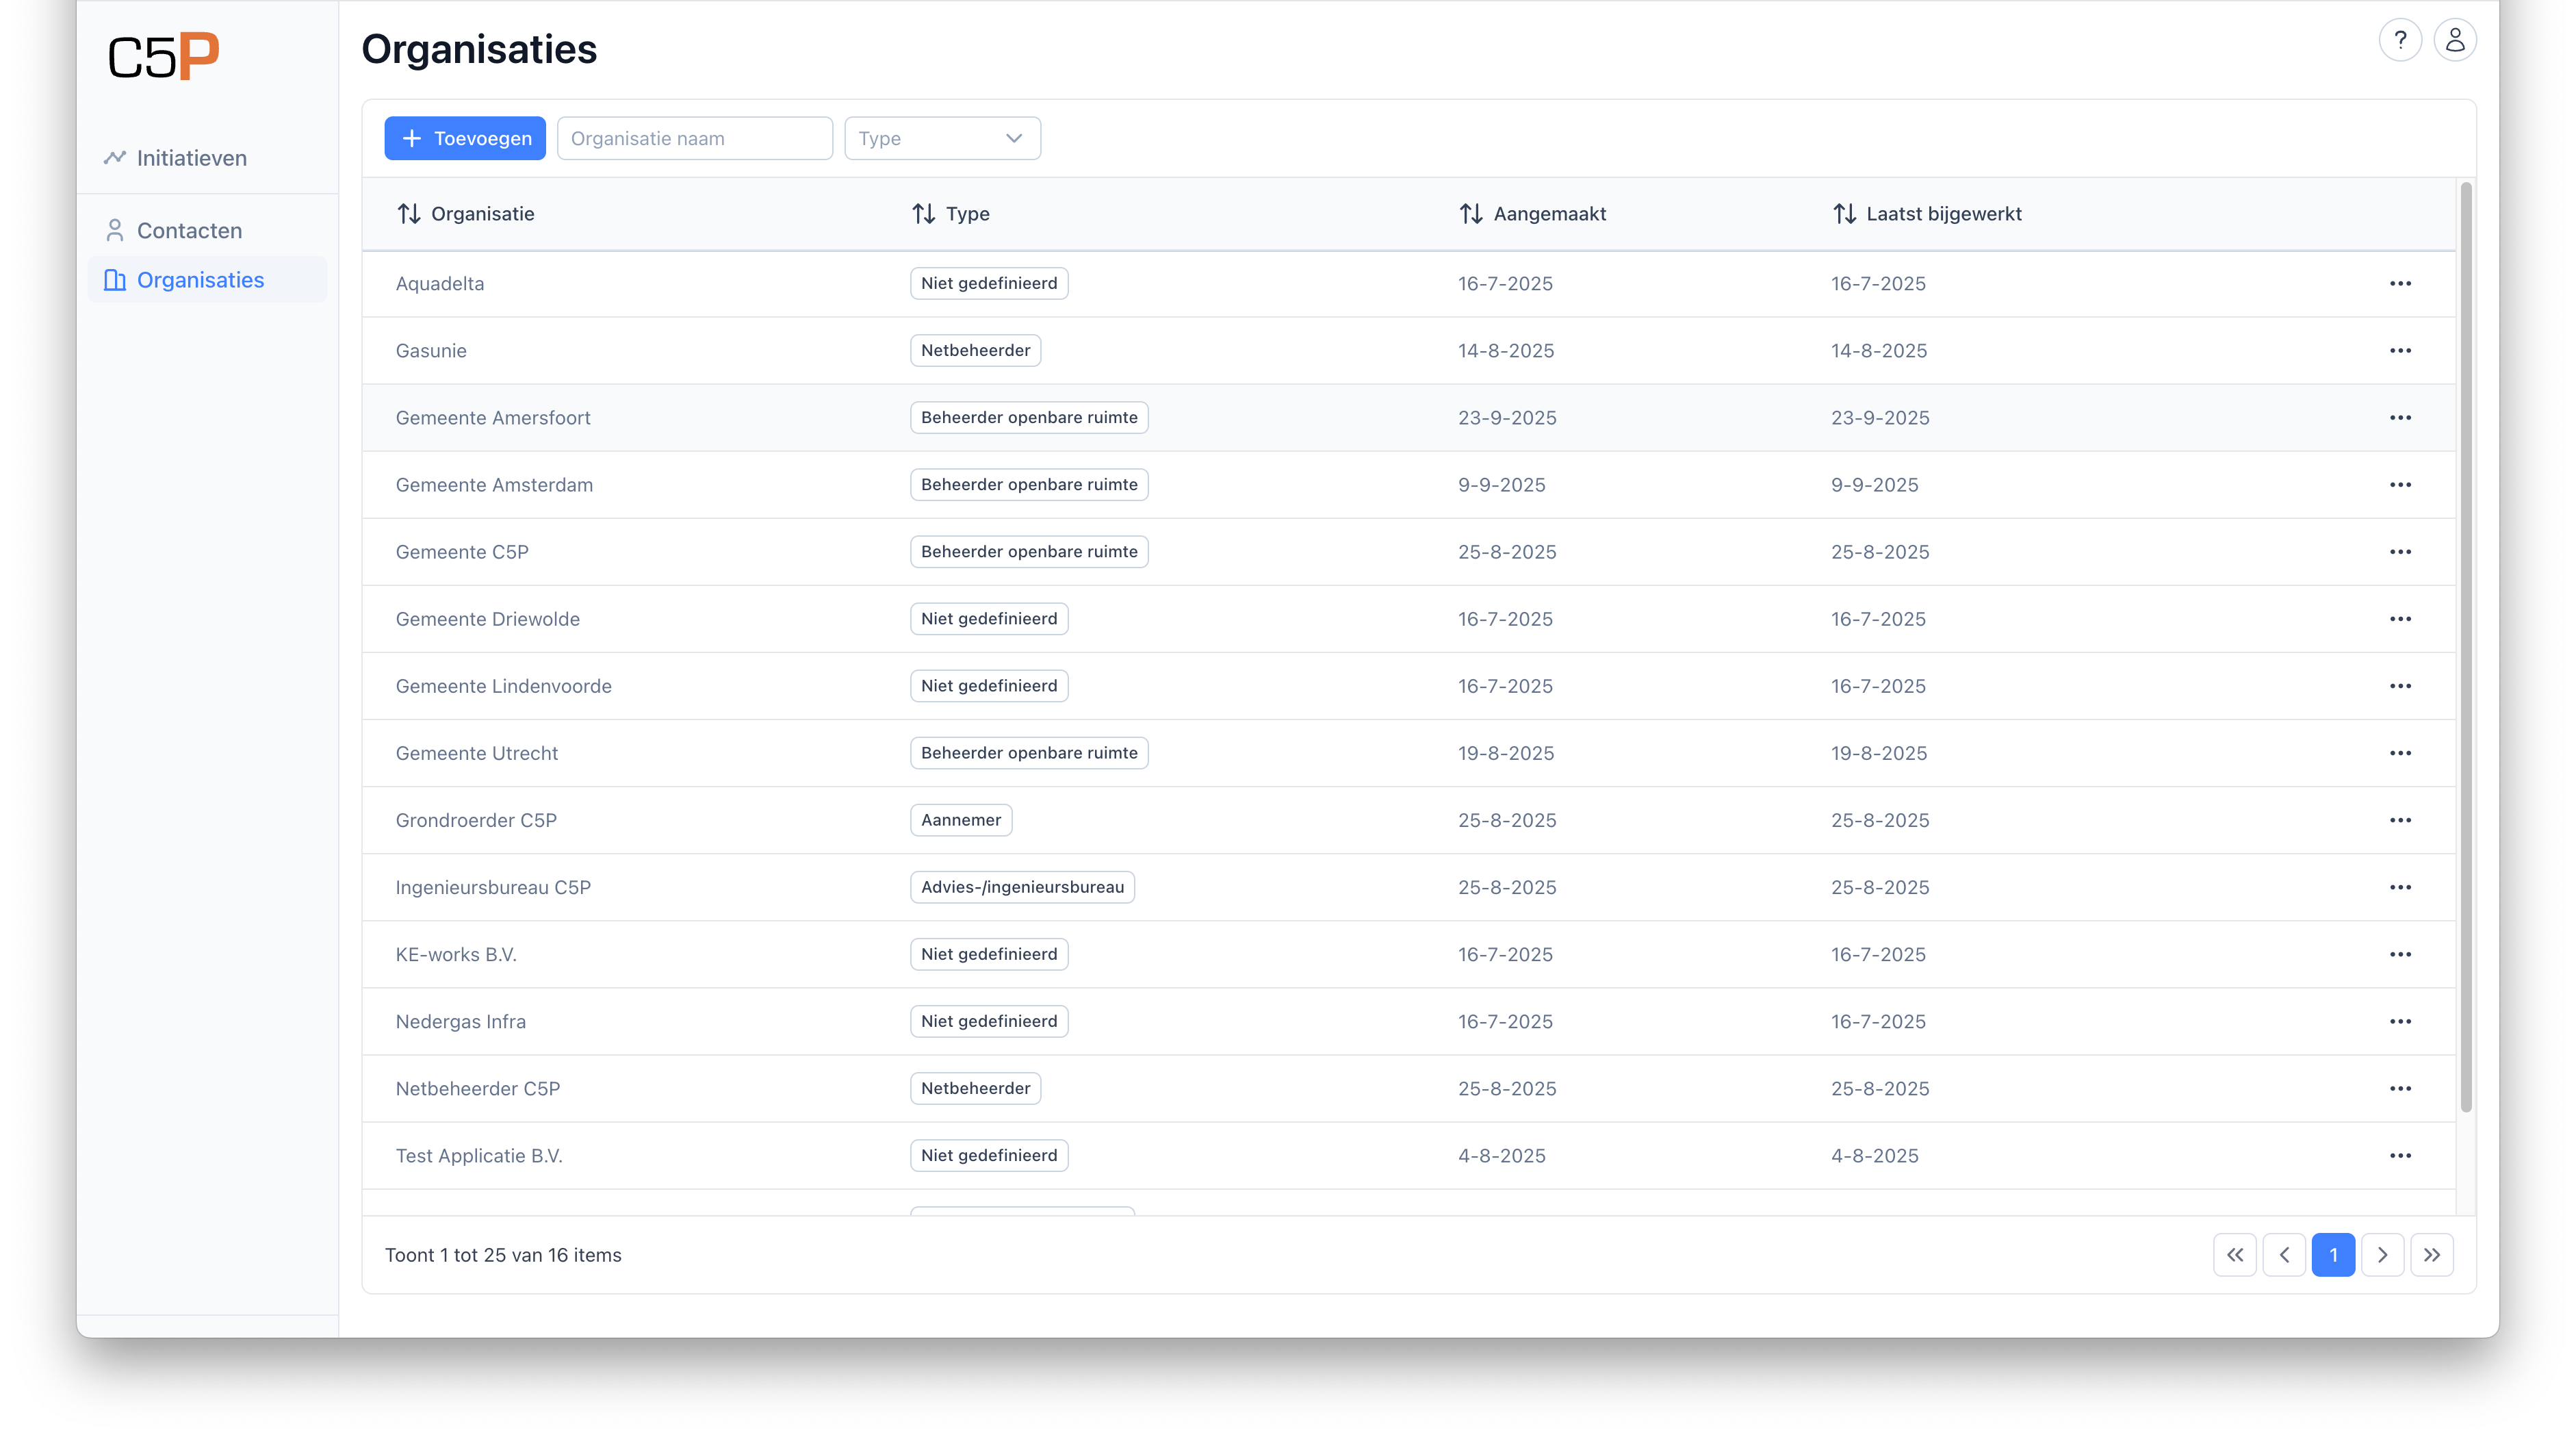Image resolution: width=2576 pixels, height=1439 pixels.
Task: Sort by Laatst bijgewerkt column arrows
Action: (1844, 214)
